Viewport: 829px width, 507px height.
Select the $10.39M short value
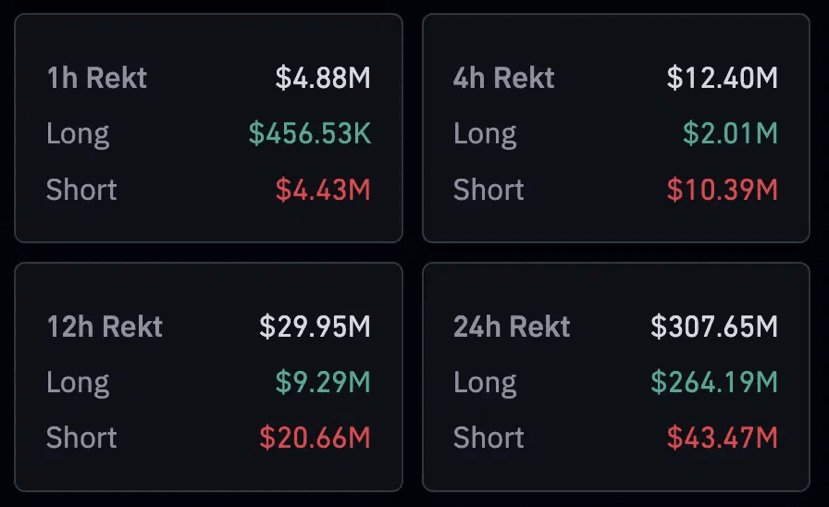click(722, 190)
